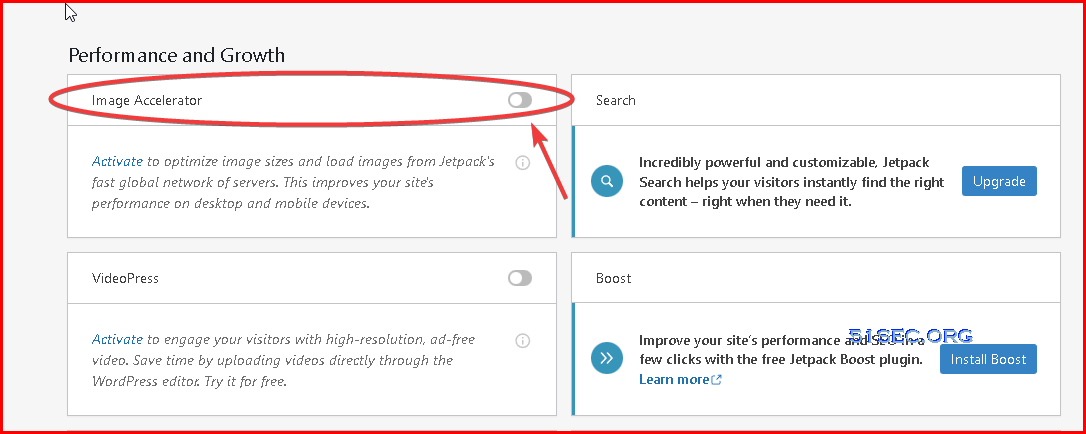Click the Image Accelerator title text
This screenshot has width=1086, height=434.
(x=147, y=100)
